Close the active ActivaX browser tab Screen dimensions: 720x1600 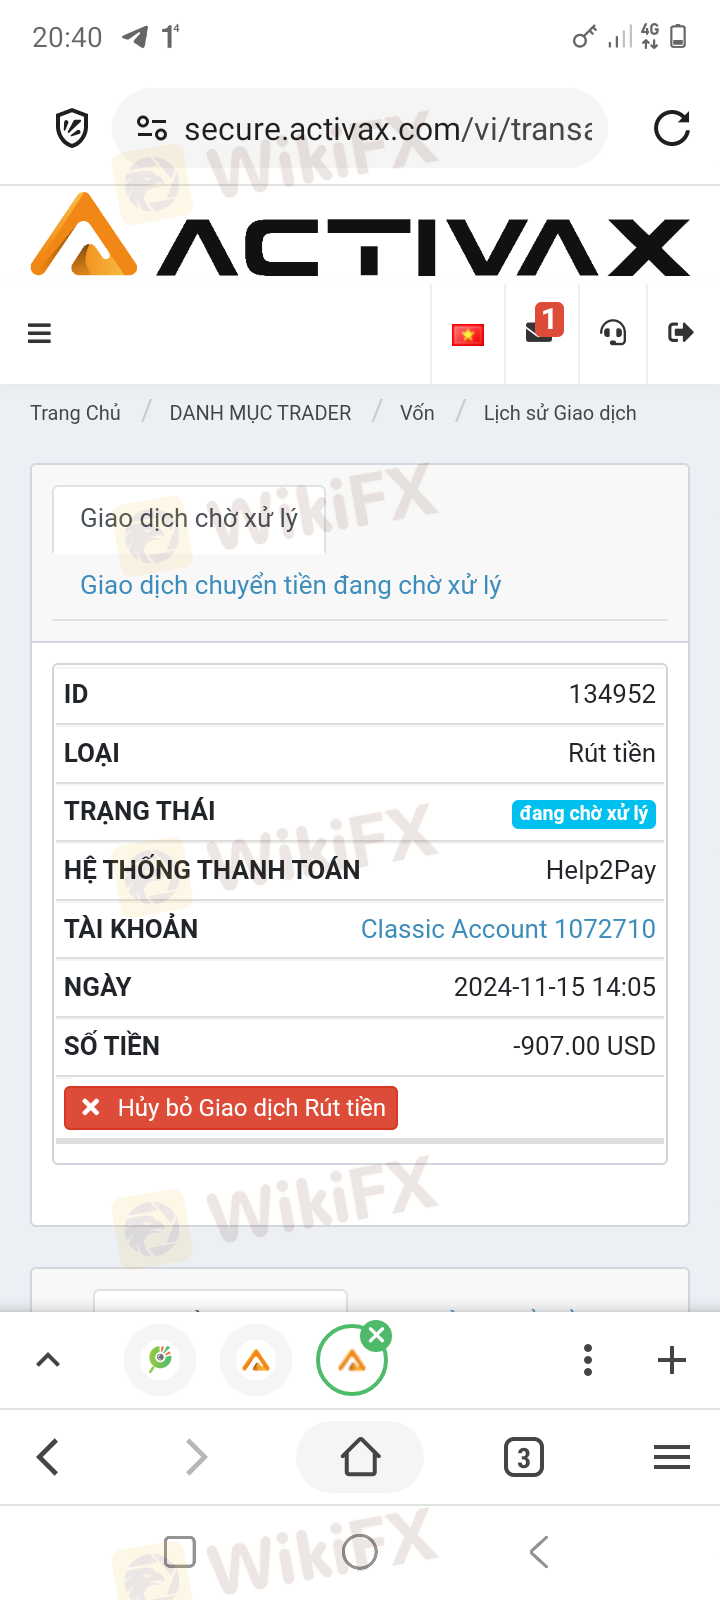pyautogui.click(x=376, y=1335)
